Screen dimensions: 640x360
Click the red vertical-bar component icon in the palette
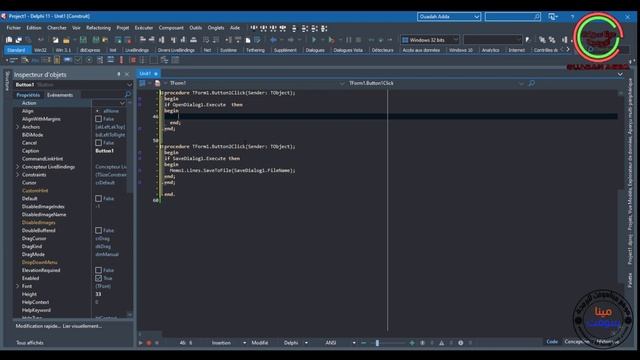tap(121, 60)
